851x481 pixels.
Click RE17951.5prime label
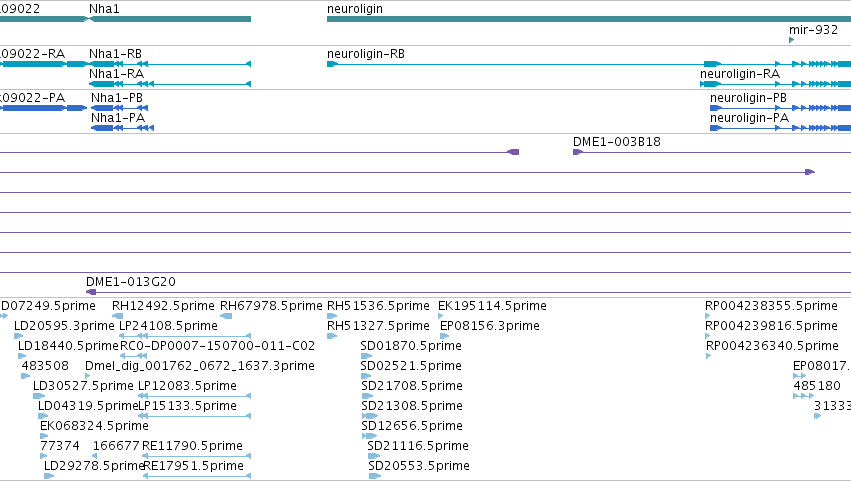(x=194, y=466)
